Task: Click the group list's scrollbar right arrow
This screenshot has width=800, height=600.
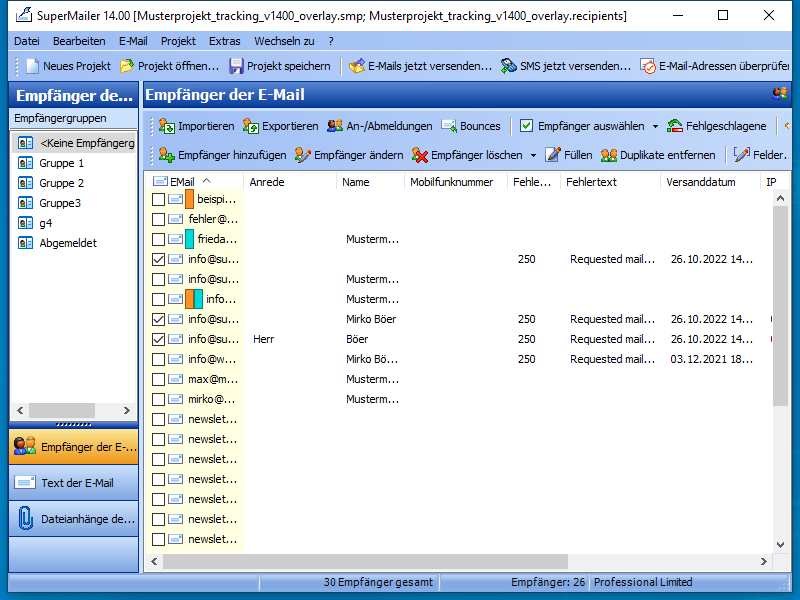Action: [127, 410]
